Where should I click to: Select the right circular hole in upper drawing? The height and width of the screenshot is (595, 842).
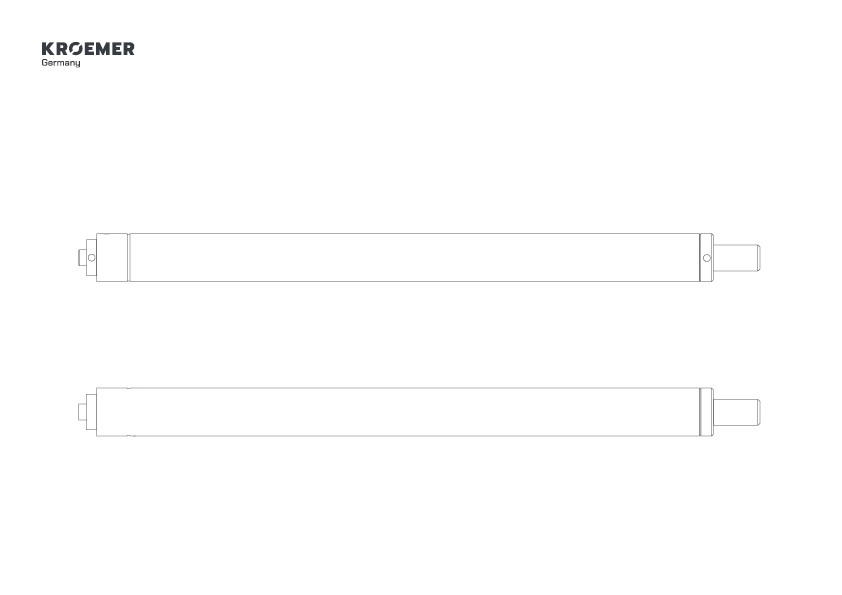coord(707,258)
